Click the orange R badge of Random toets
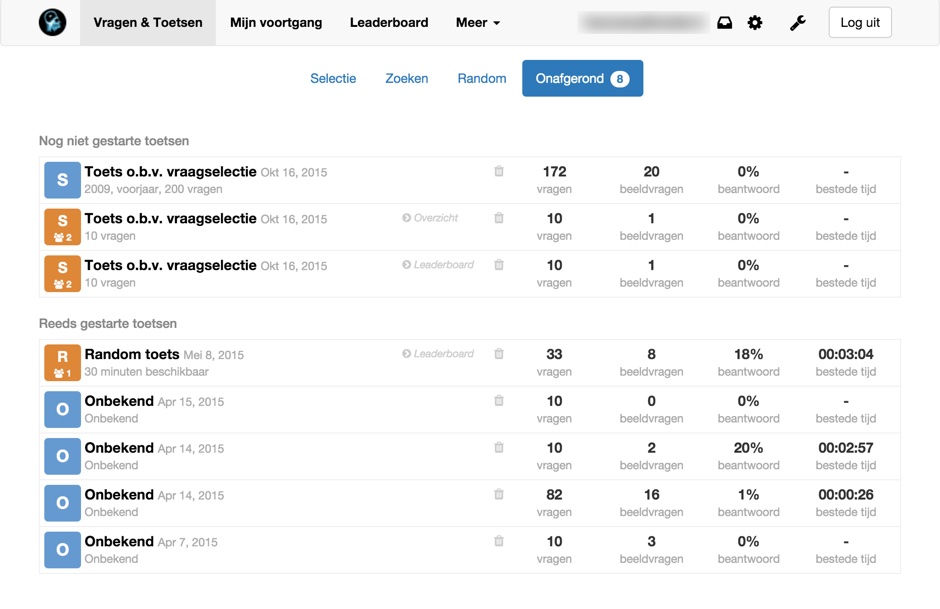Screen dimensions: 940x609 pos(62,362)
